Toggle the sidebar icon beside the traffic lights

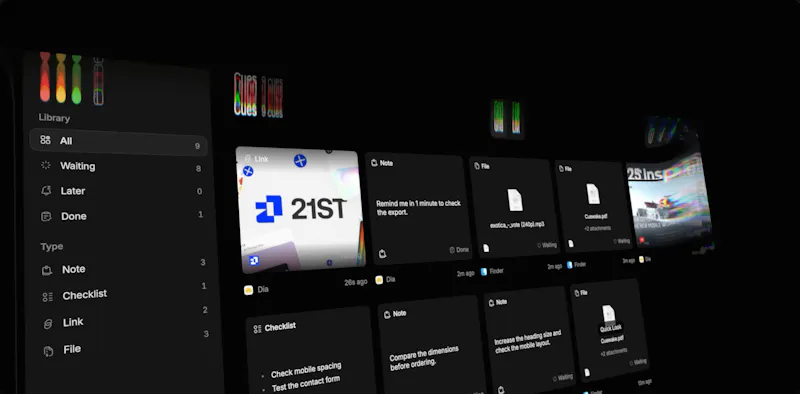pos(98,82)
